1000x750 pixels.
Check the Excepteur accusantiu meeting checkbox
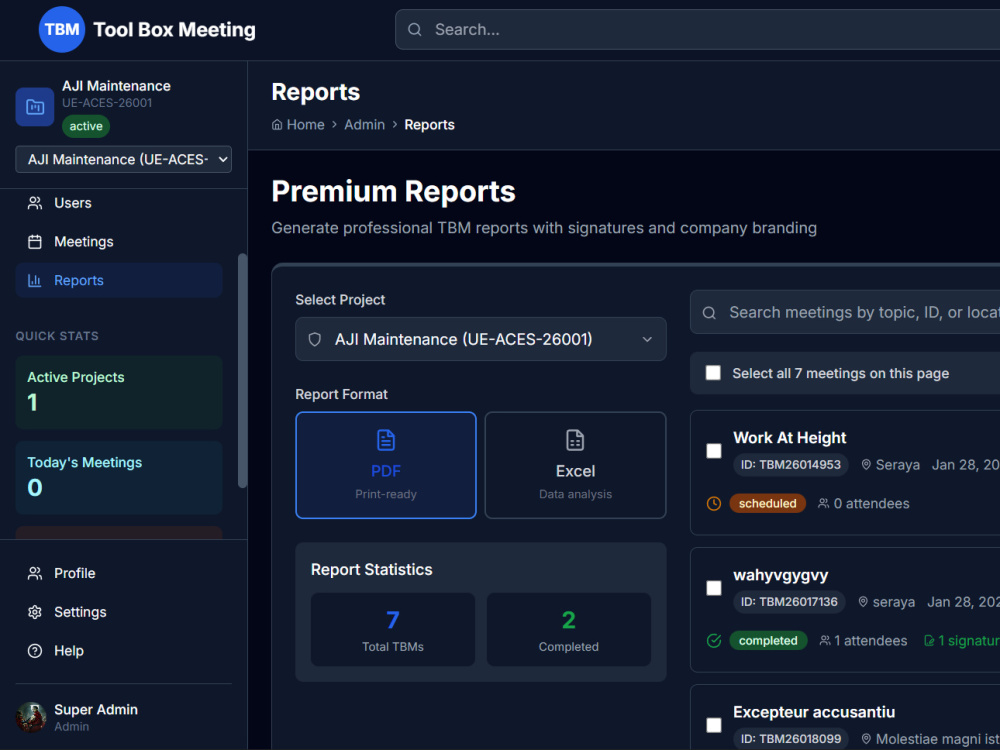coord(714,725)
